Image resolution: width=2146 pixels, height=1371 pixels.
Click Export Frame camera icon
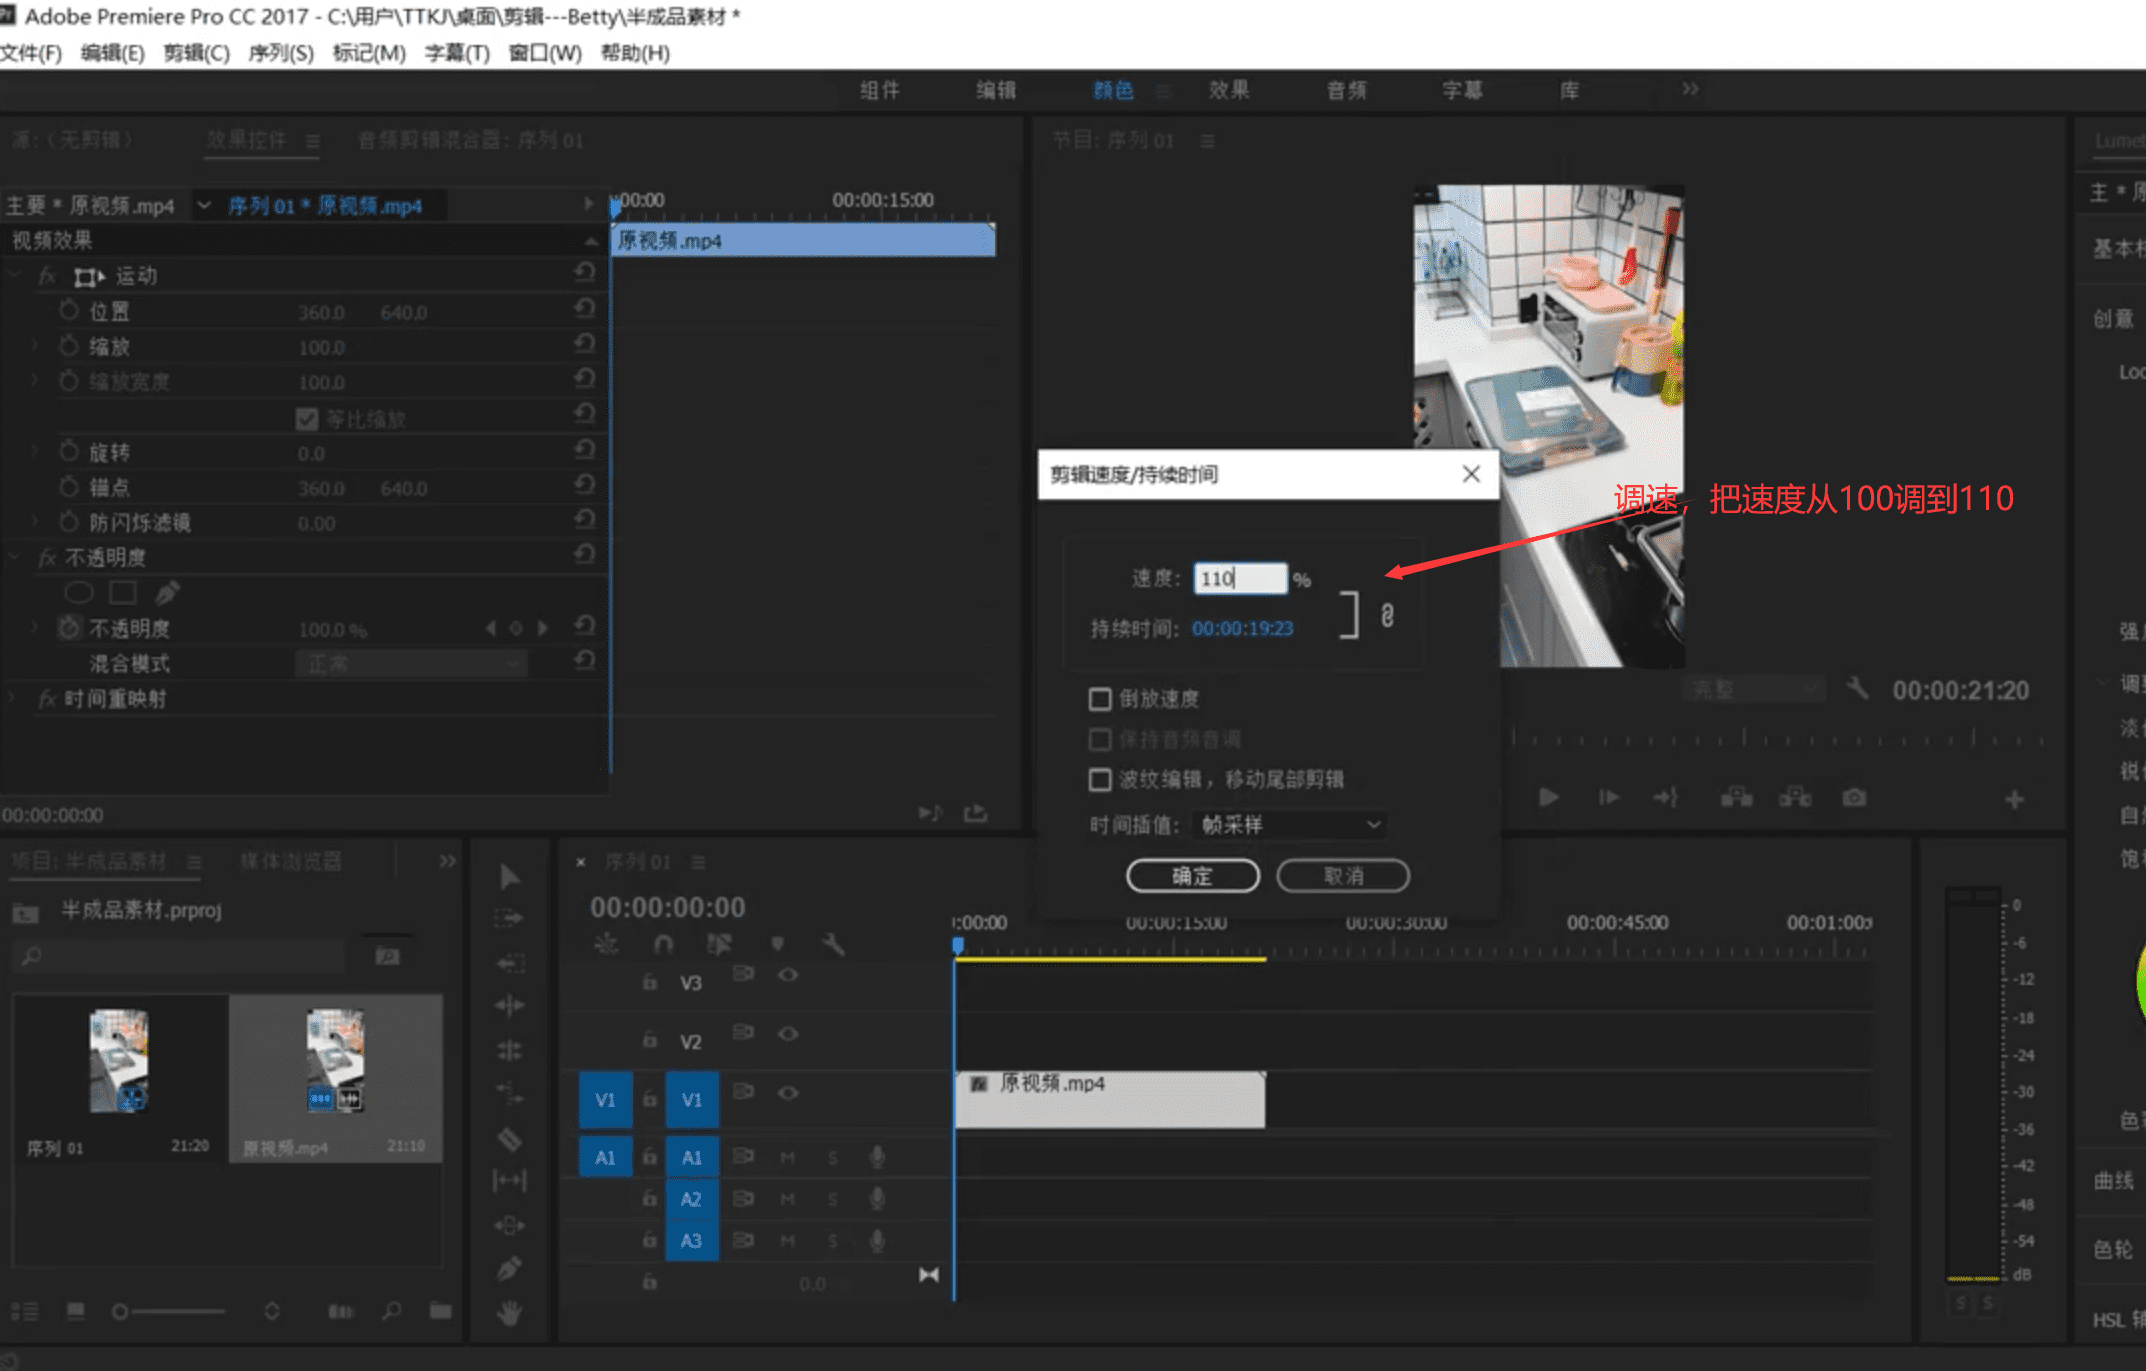pos(1855,797)
